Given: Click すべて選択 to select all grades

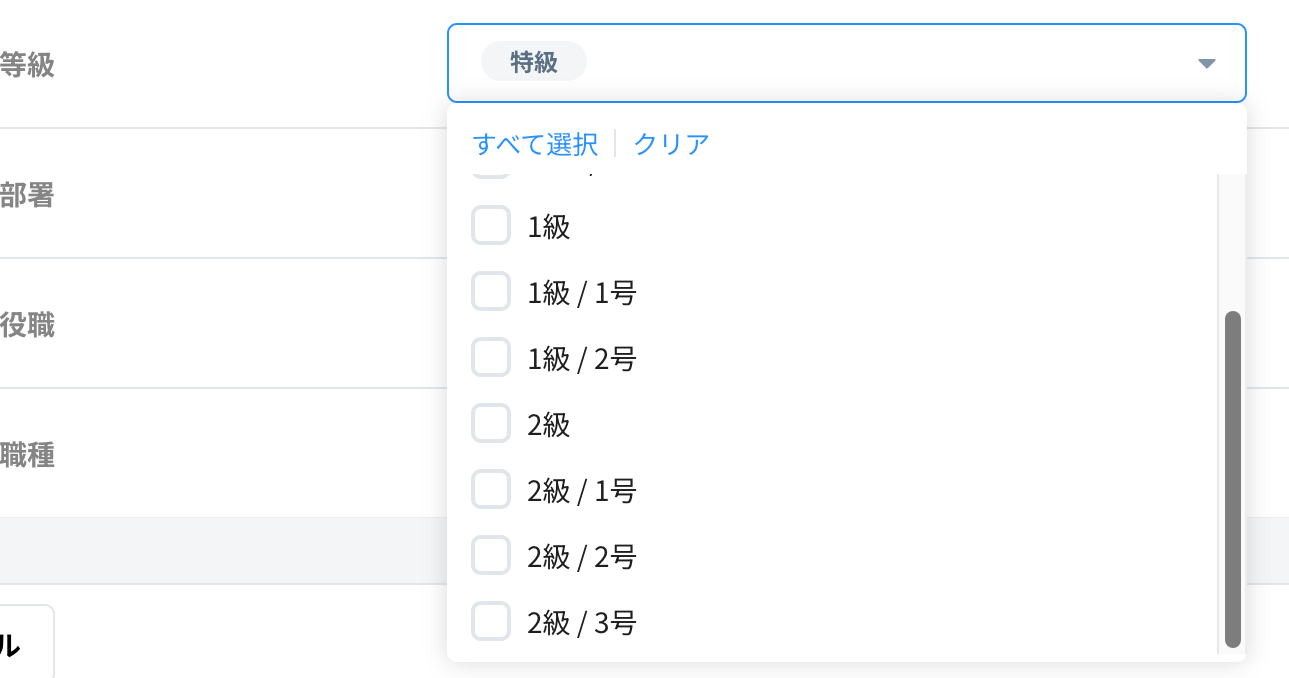Looking at the screenshot, I should point(535,144).
